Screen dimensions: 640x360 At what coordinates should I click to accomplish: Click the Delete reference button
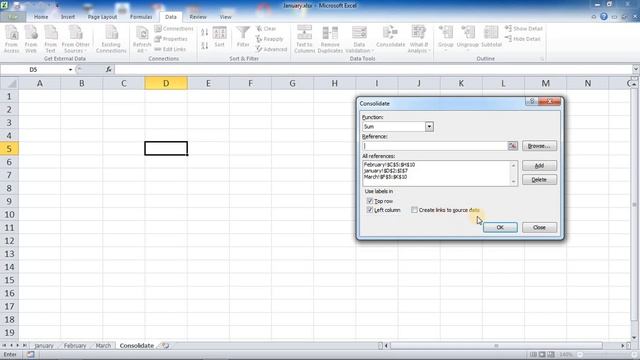pyautogui.click(x=539, y=180)
